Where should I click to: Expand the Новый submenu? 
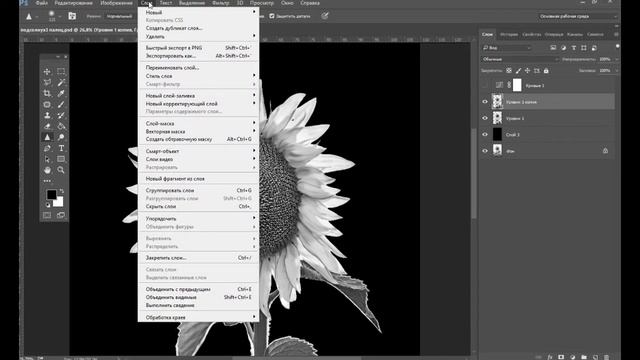click(198, 12)
